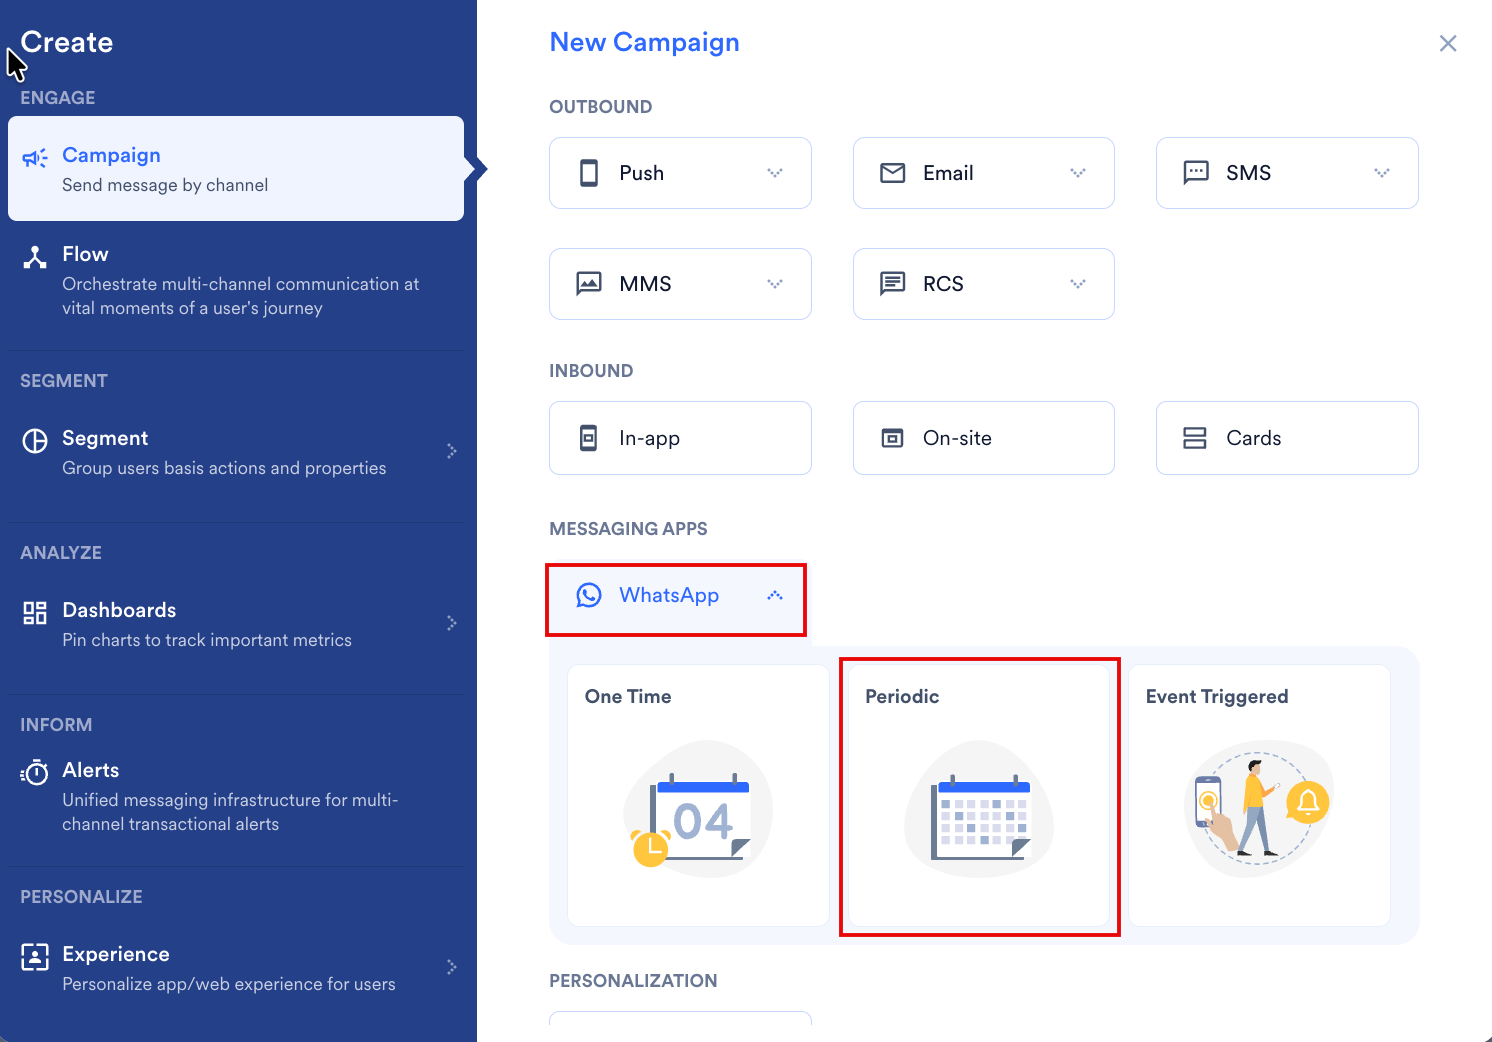
Task: Click the Segment pie icon
Action: [35, 441]
